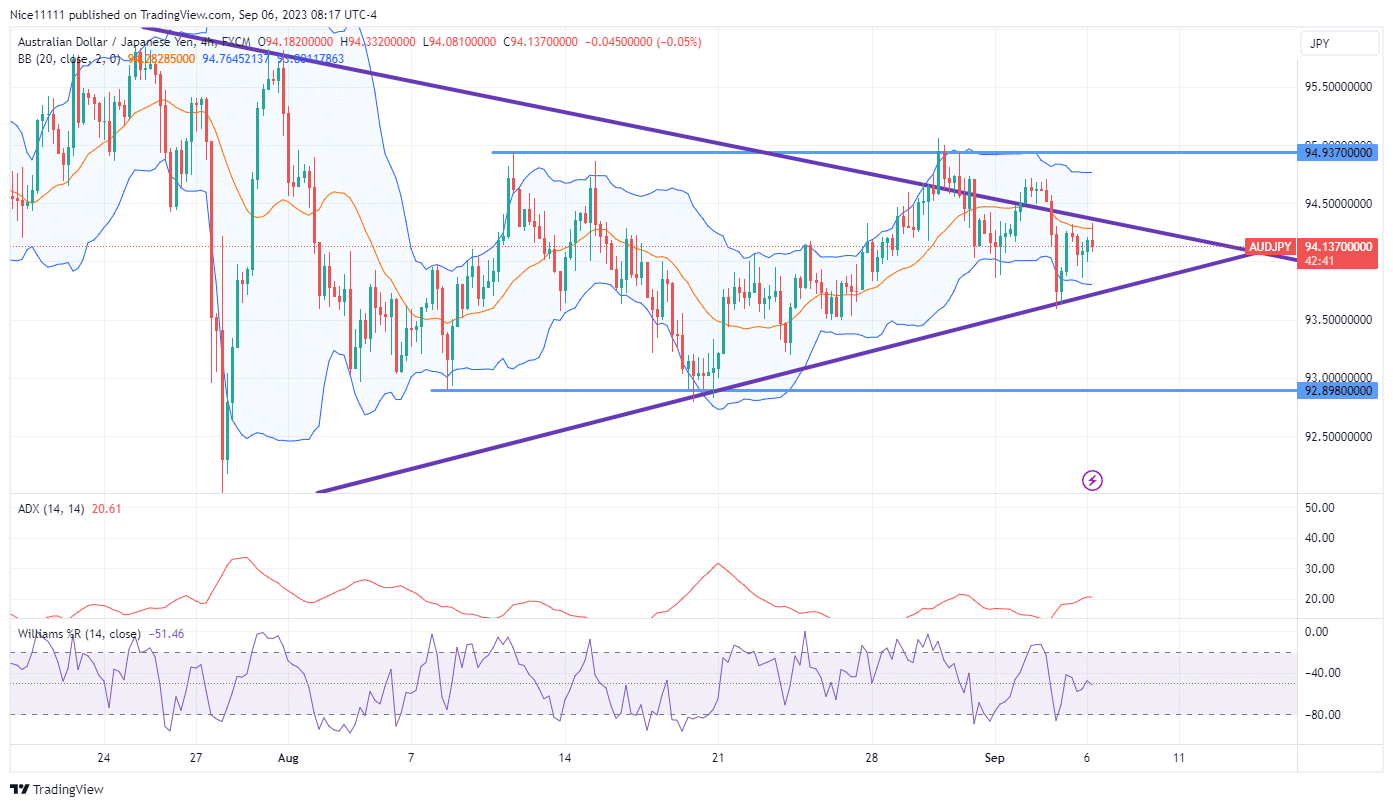Click the 50.00 ADX axis label
Screen dimensions: 1393x807
pos(1320,508)
